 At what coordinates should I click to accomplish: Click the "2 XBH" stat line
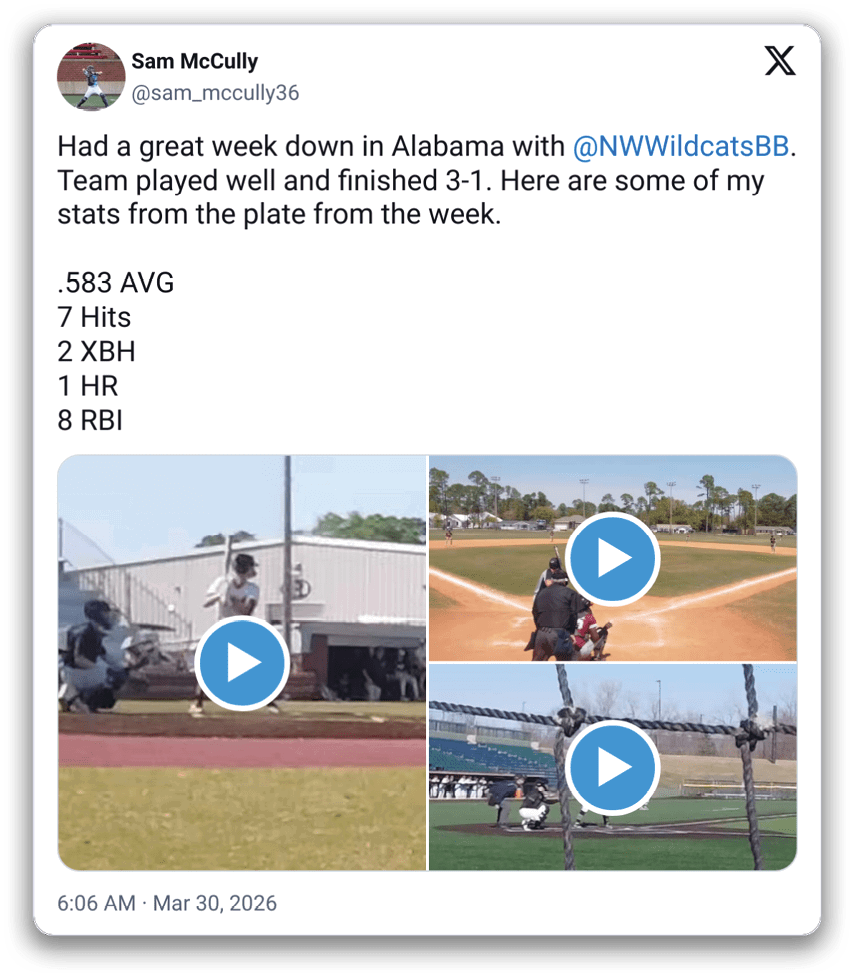96,351
